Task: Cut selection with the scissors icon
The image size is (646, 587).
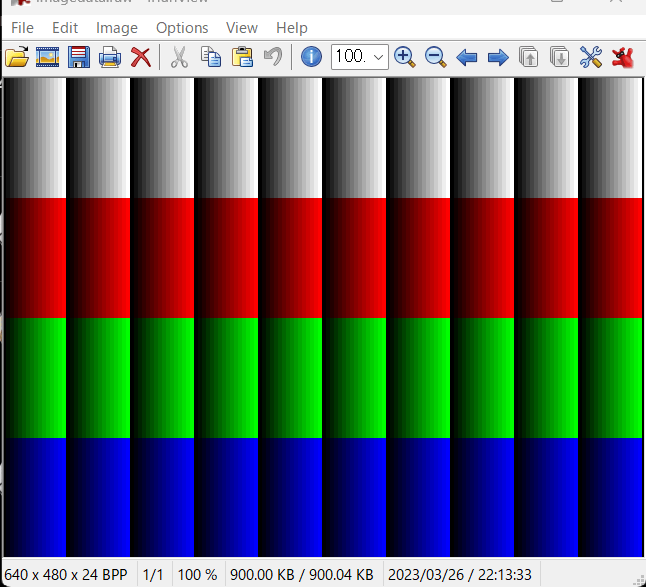Action: tap(179, 57)
